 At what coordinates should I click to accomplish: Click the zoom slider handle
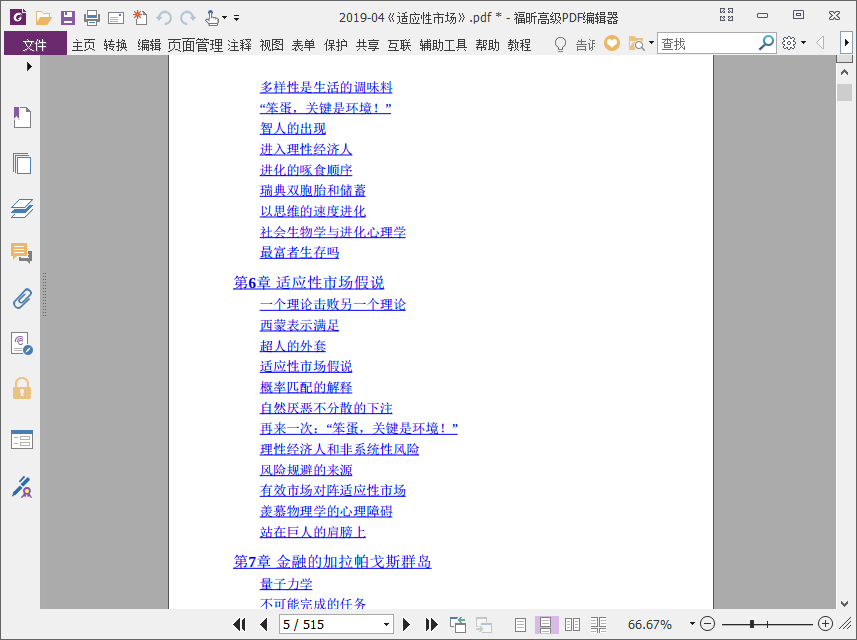click(x=752, y=624)
